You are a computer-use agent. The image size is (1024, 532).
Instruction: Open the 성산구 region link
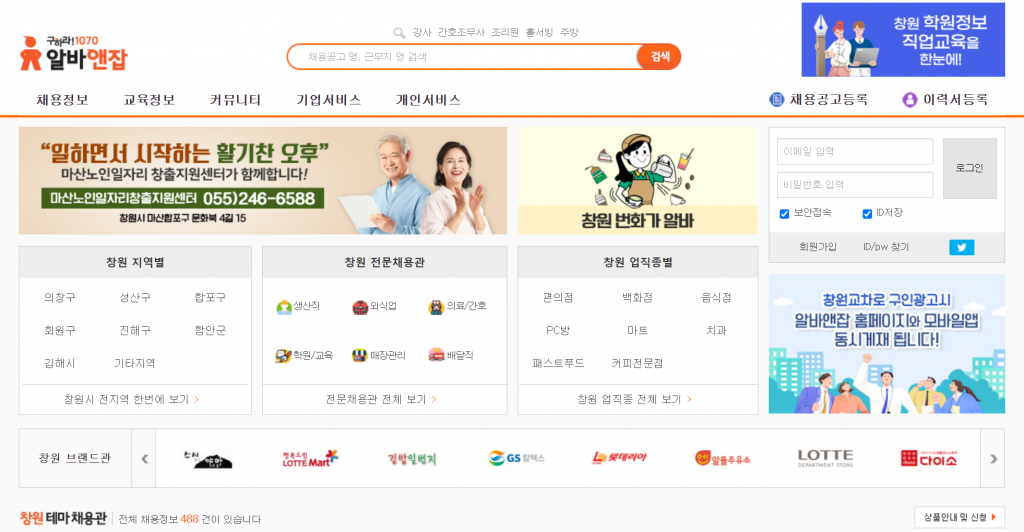(x=135, y=298)
